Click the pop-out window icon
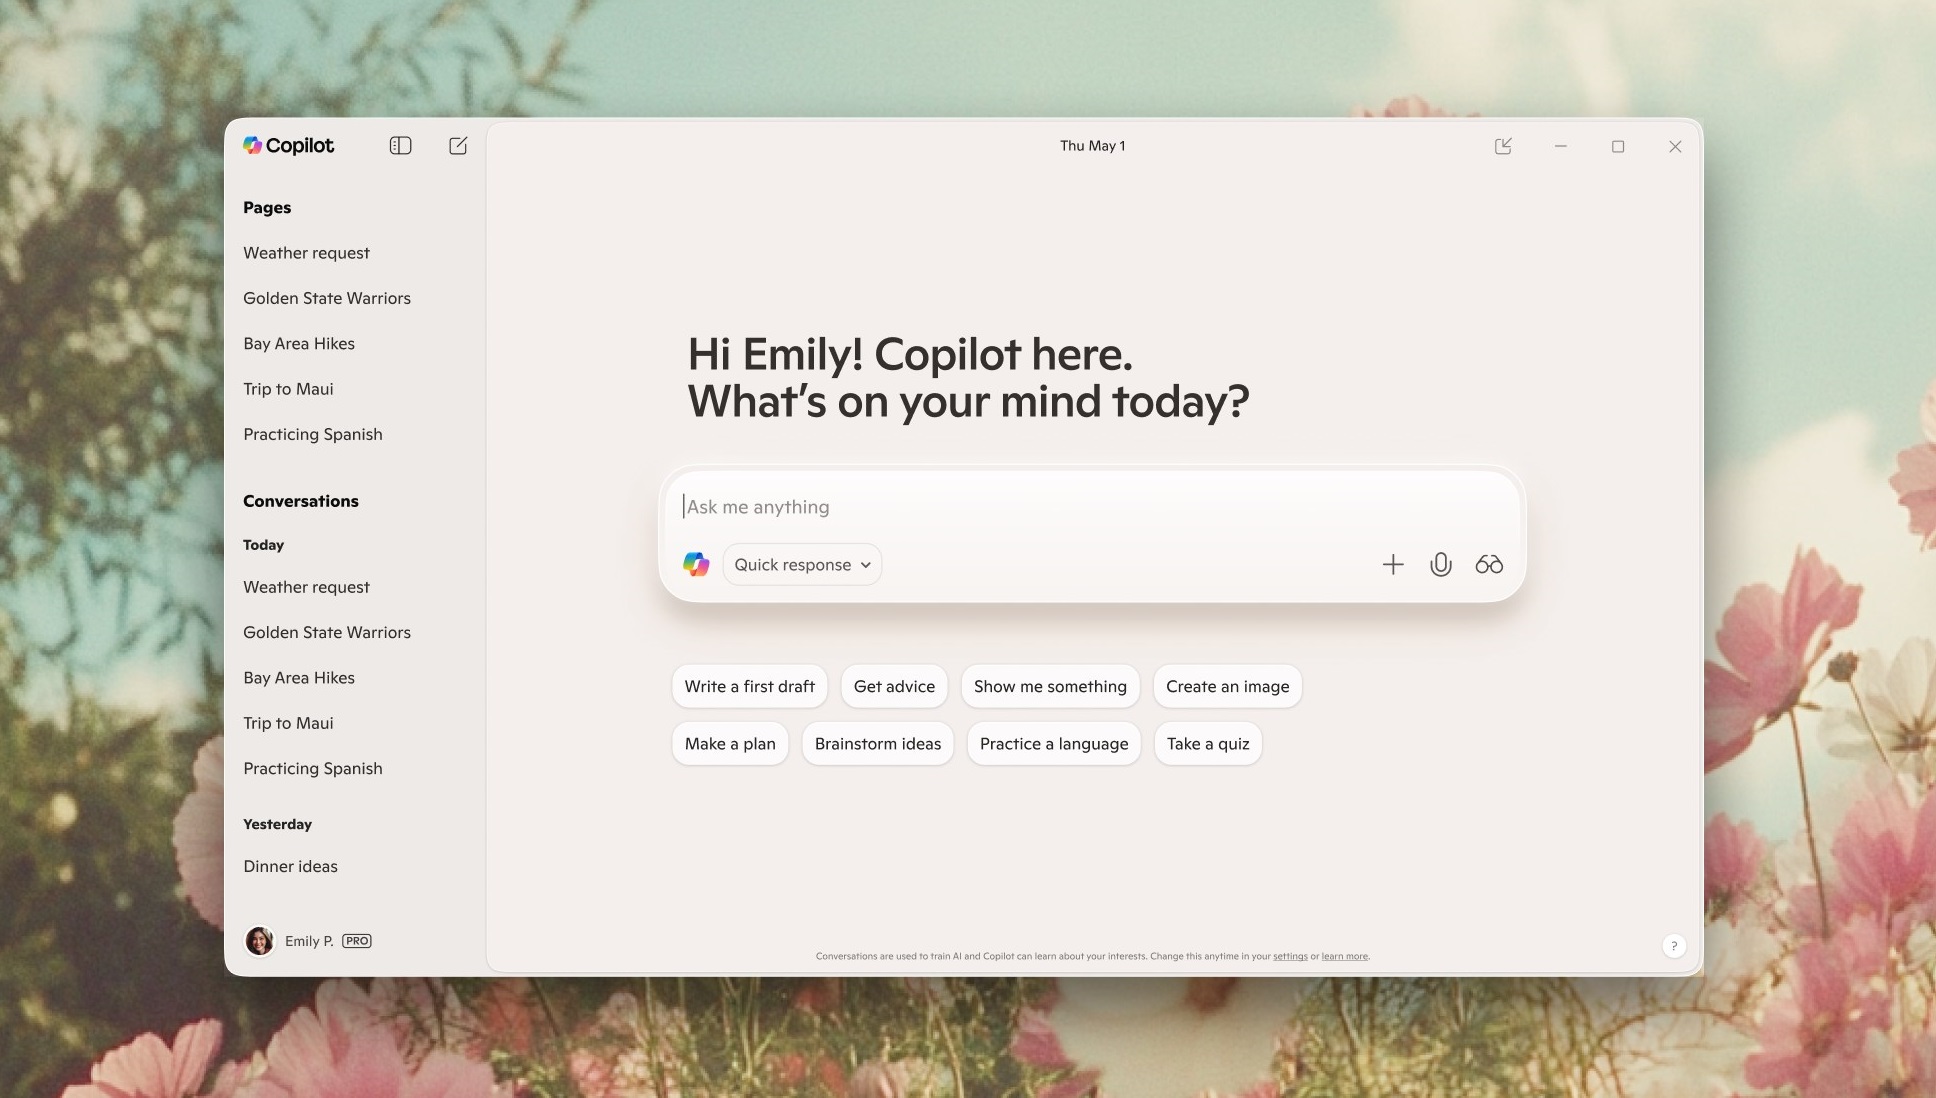 [x=1503, y=146]
